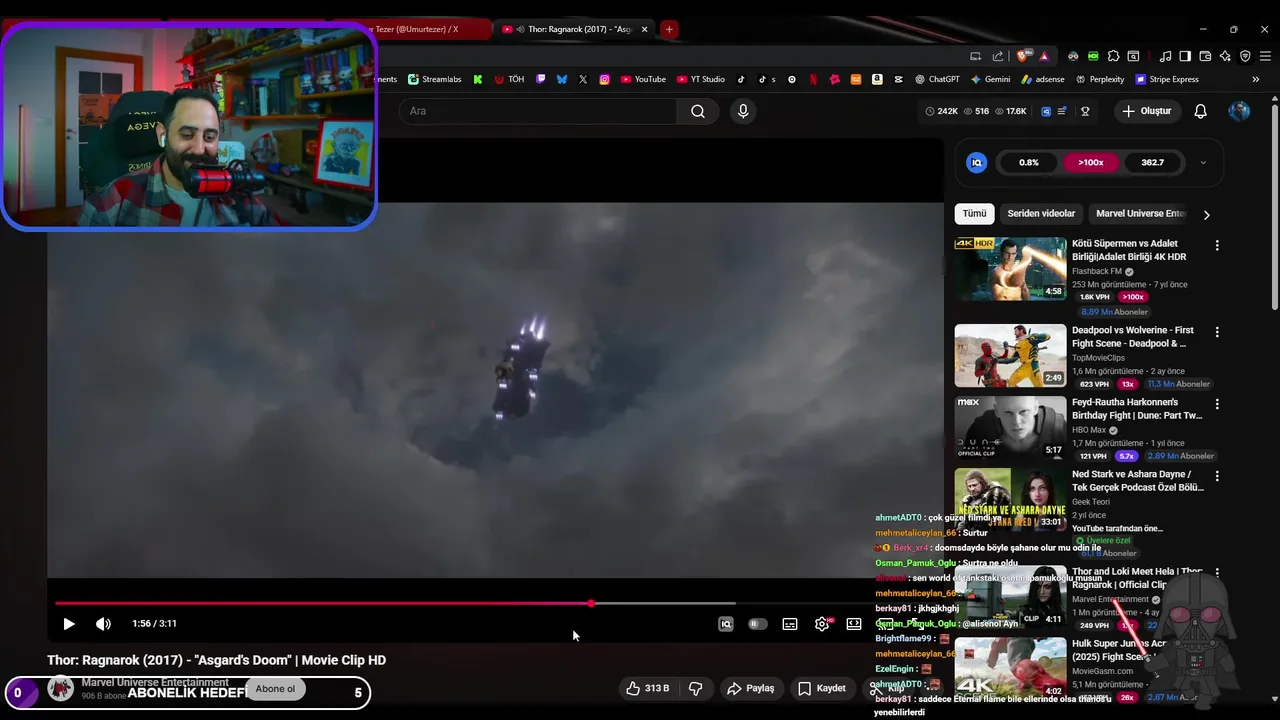Open the Brave main hamburger menu
This screenshot has height=720, width=1280.
pyautogui.click(x=1265, y=56)
